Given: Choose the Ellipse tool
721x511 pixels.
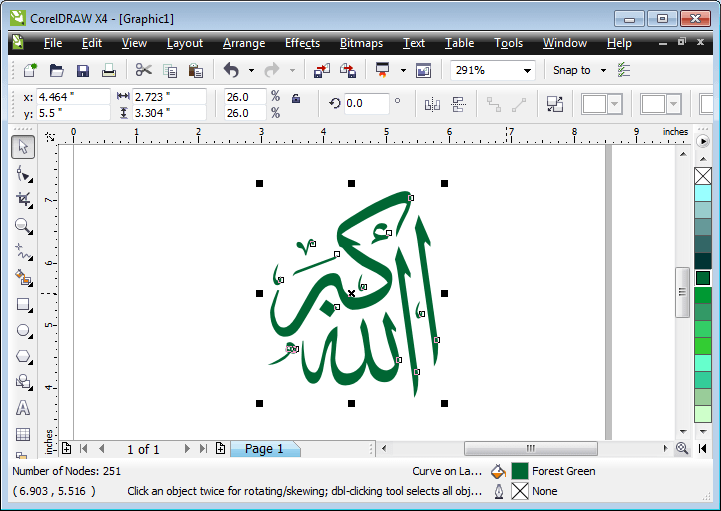Looking at the screenshot, I should [x=23, y=330].
